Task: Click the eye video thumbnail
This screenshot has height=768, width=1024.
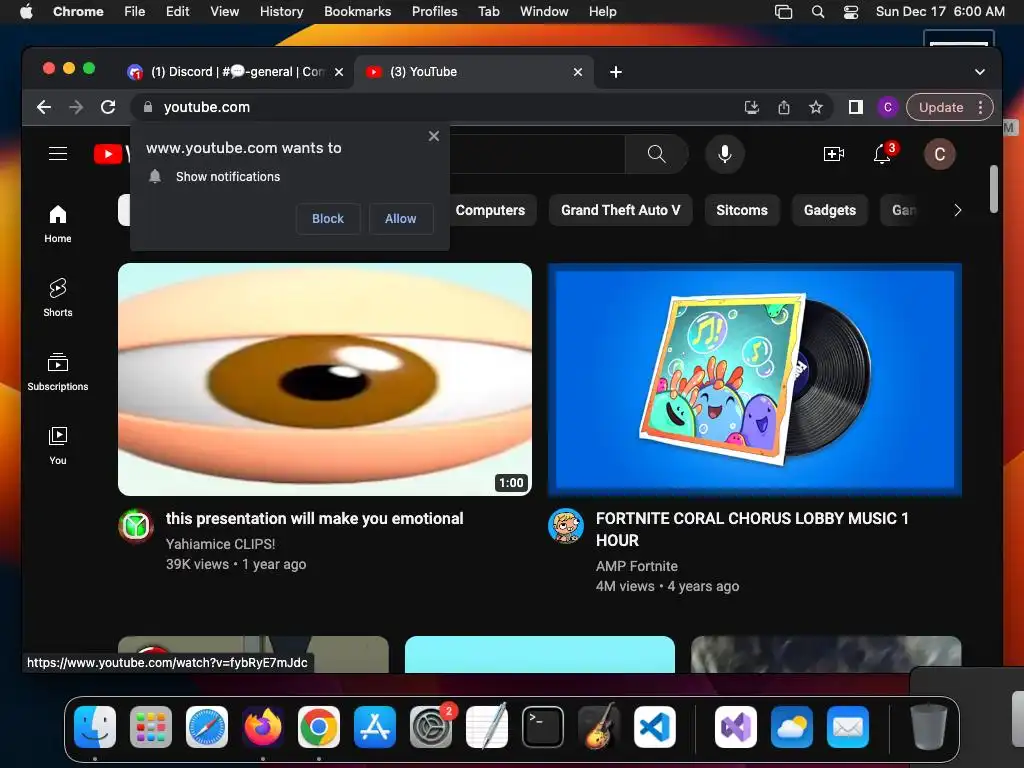Action: tap(325, 379)
